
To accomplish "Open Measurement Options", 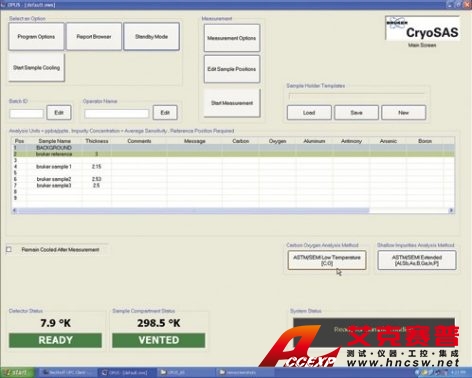I will pyautogui.click(x=232, y=38).
